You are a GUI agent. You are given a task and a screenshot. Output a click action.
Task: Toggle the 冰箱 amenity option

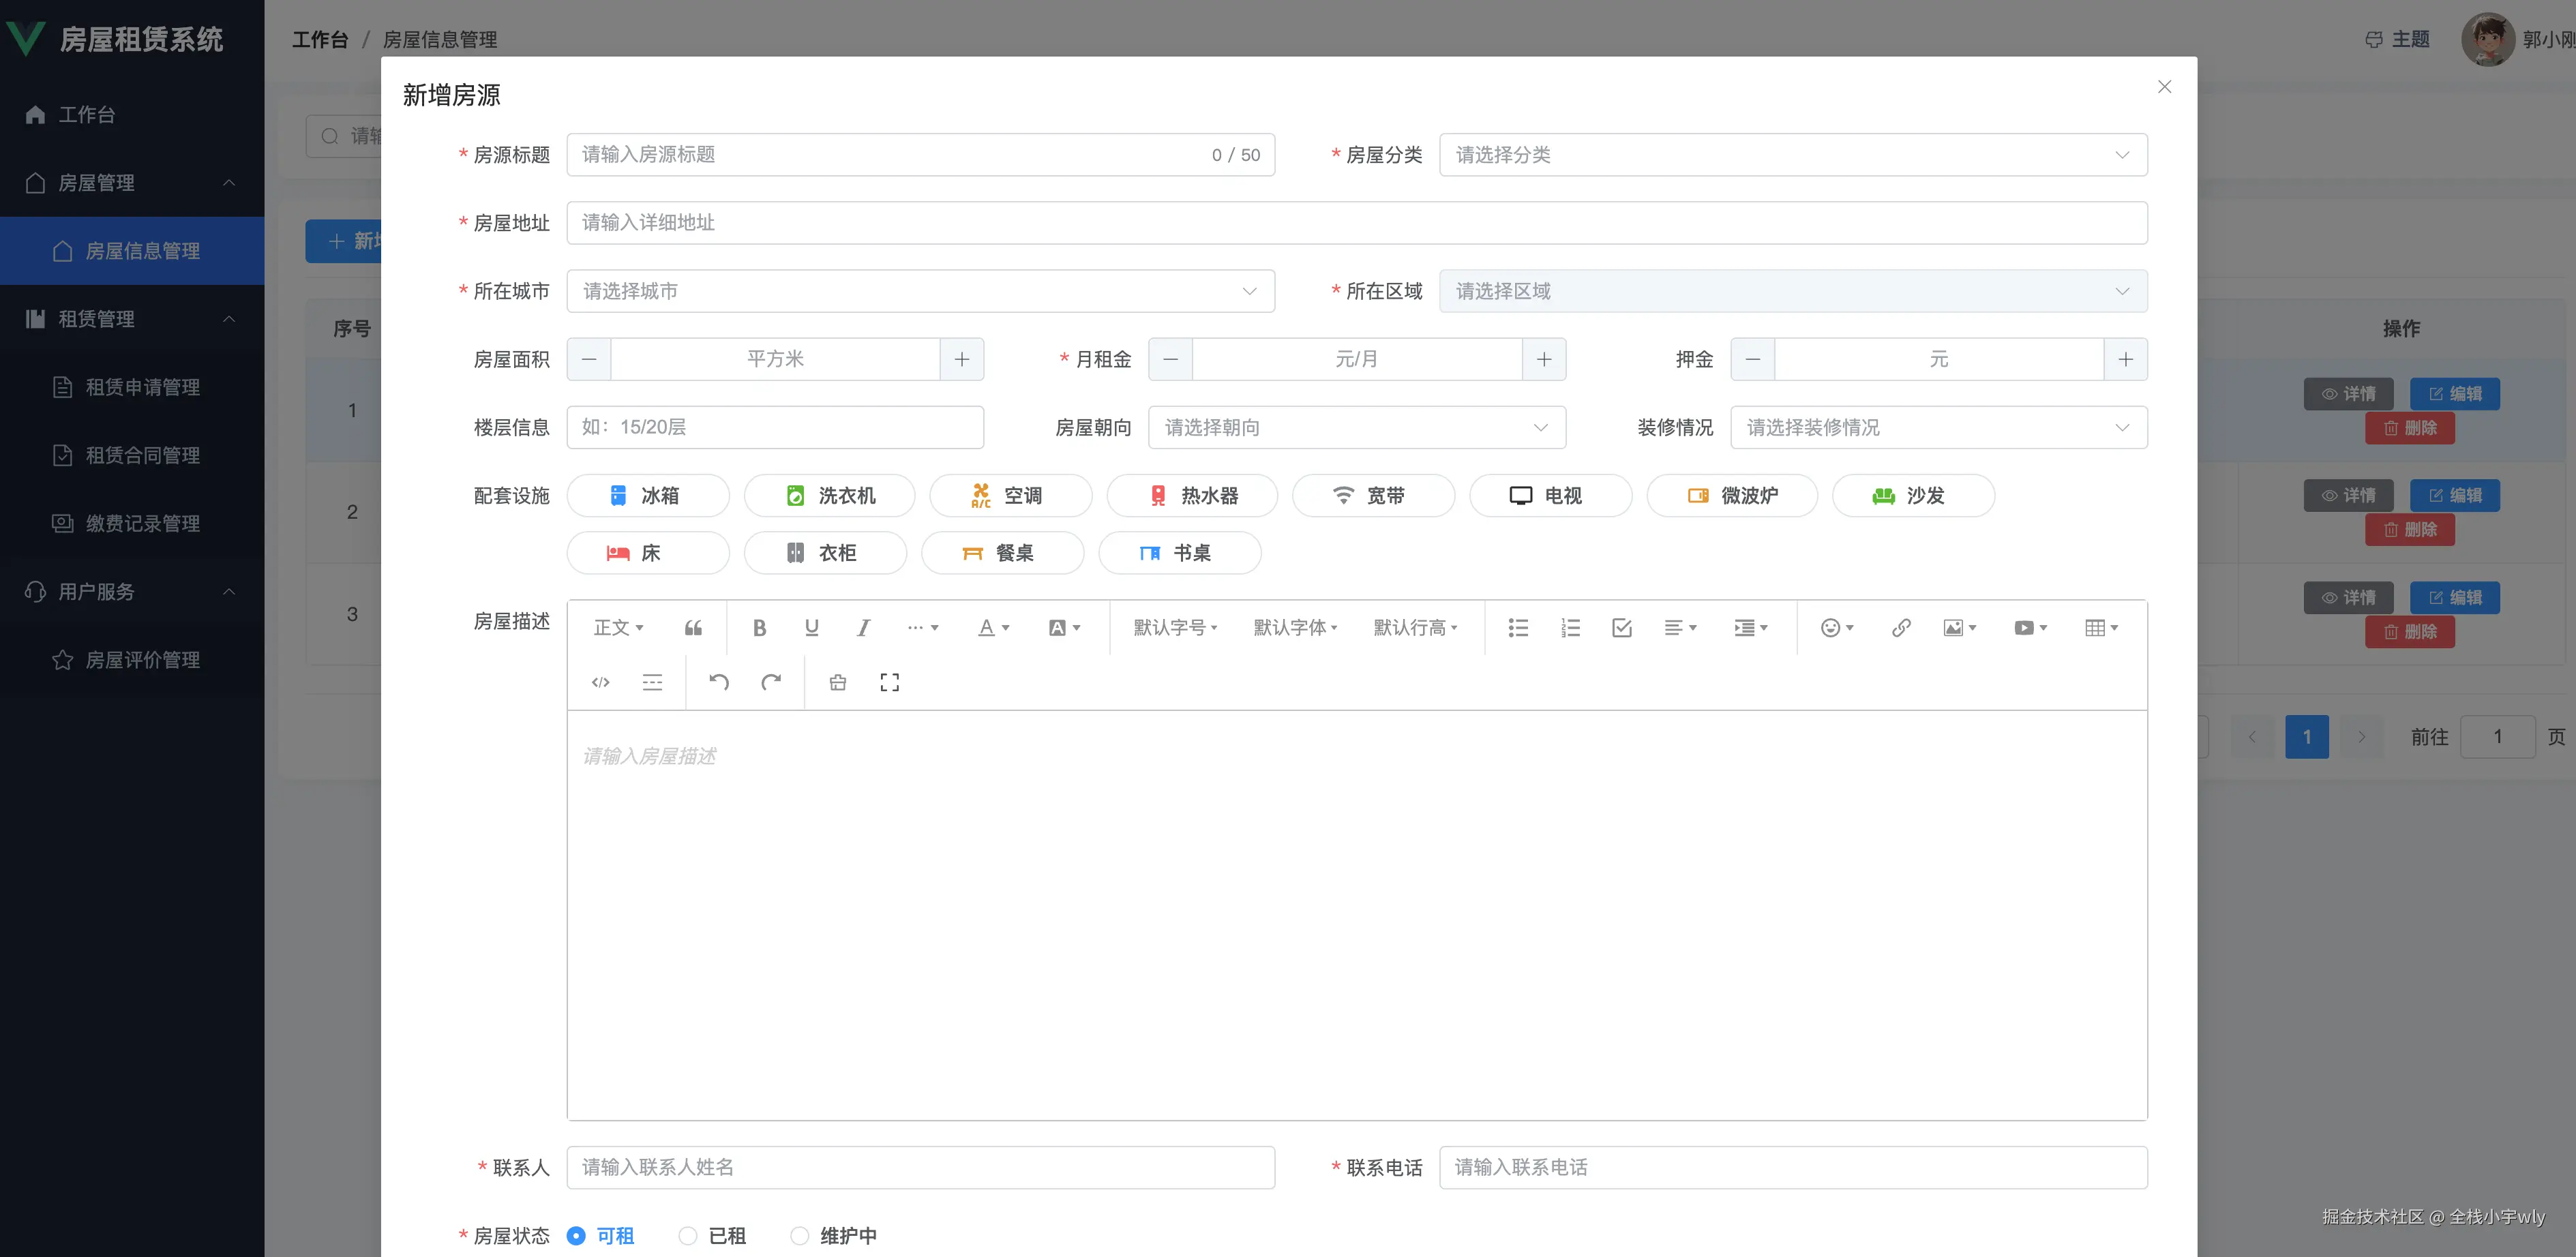coord(648,495)
